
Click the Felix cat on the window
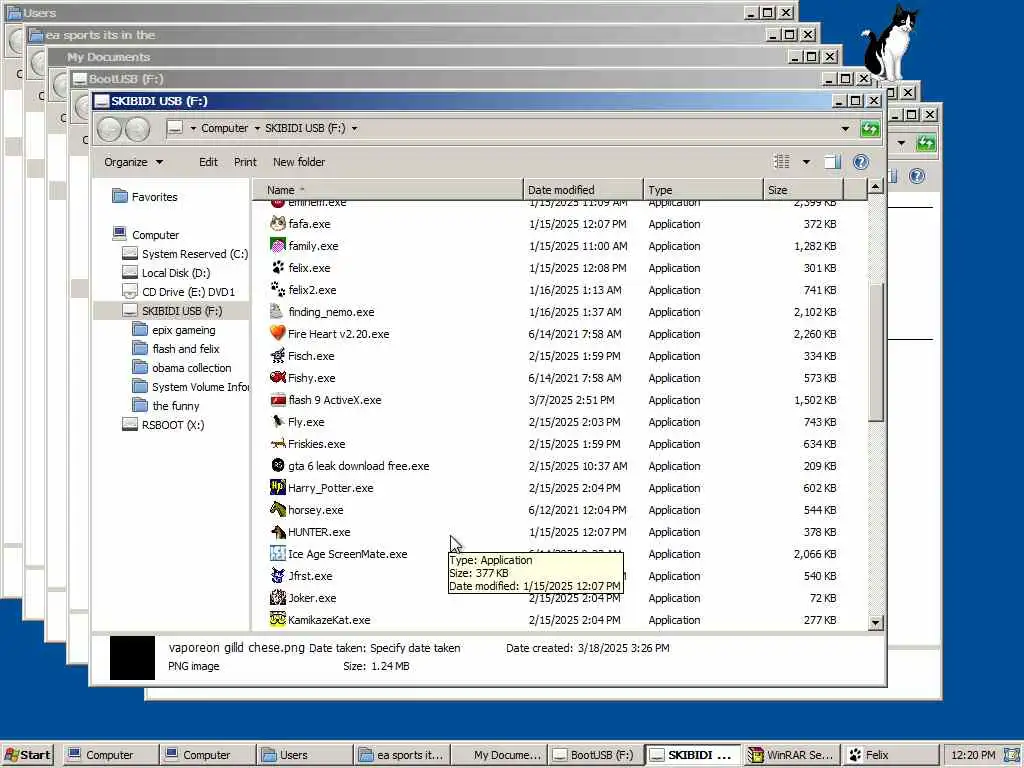891,43
